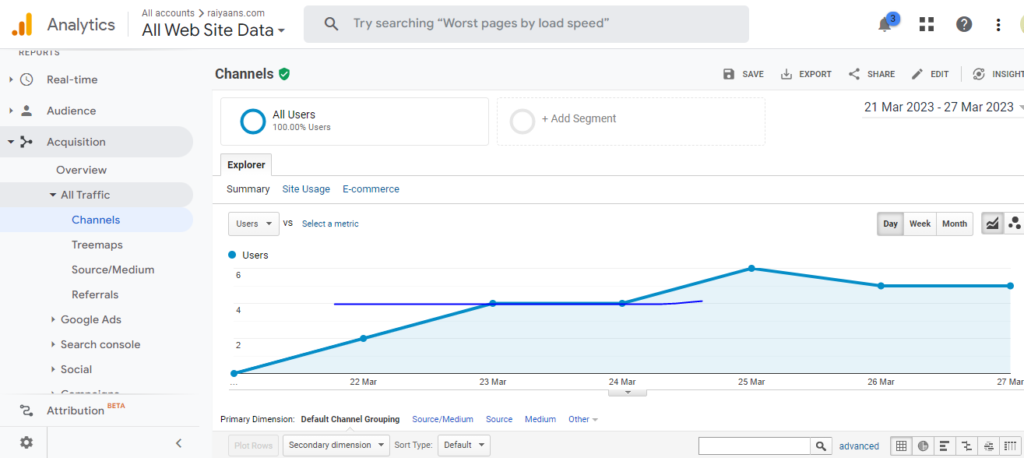Open Source/Medium in the sidebar

tap(113, 270)
